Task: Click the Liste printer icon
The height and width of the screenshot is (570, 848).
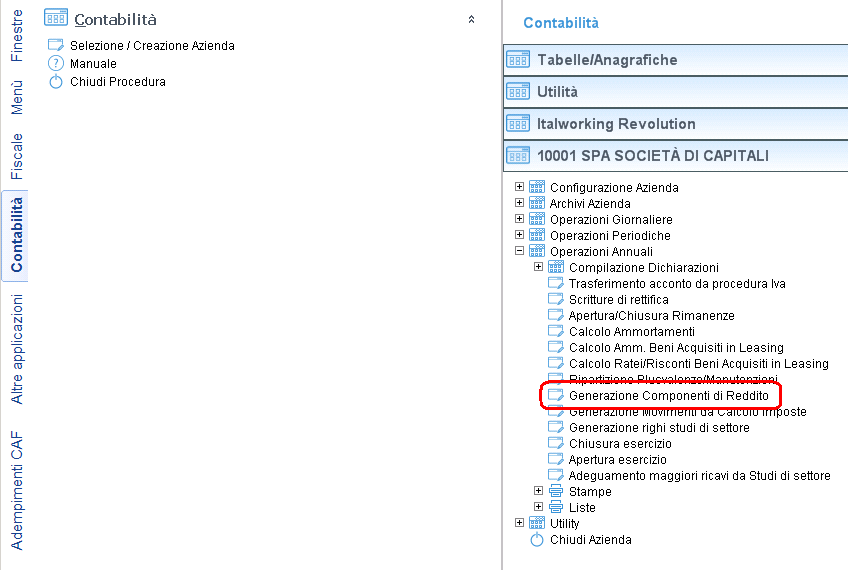Action: (x=556, y=507)
